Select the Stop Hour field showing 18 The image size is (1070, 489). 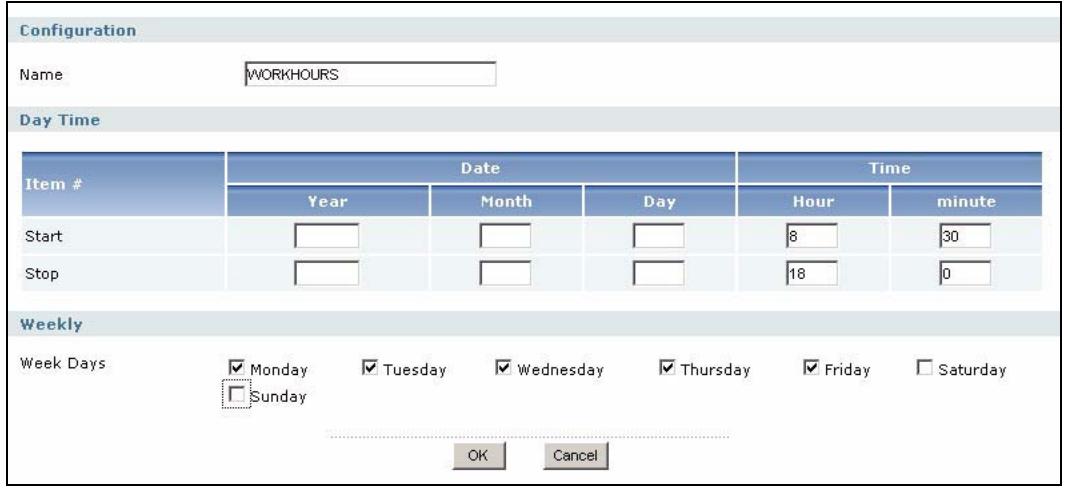tap(811, 273)
